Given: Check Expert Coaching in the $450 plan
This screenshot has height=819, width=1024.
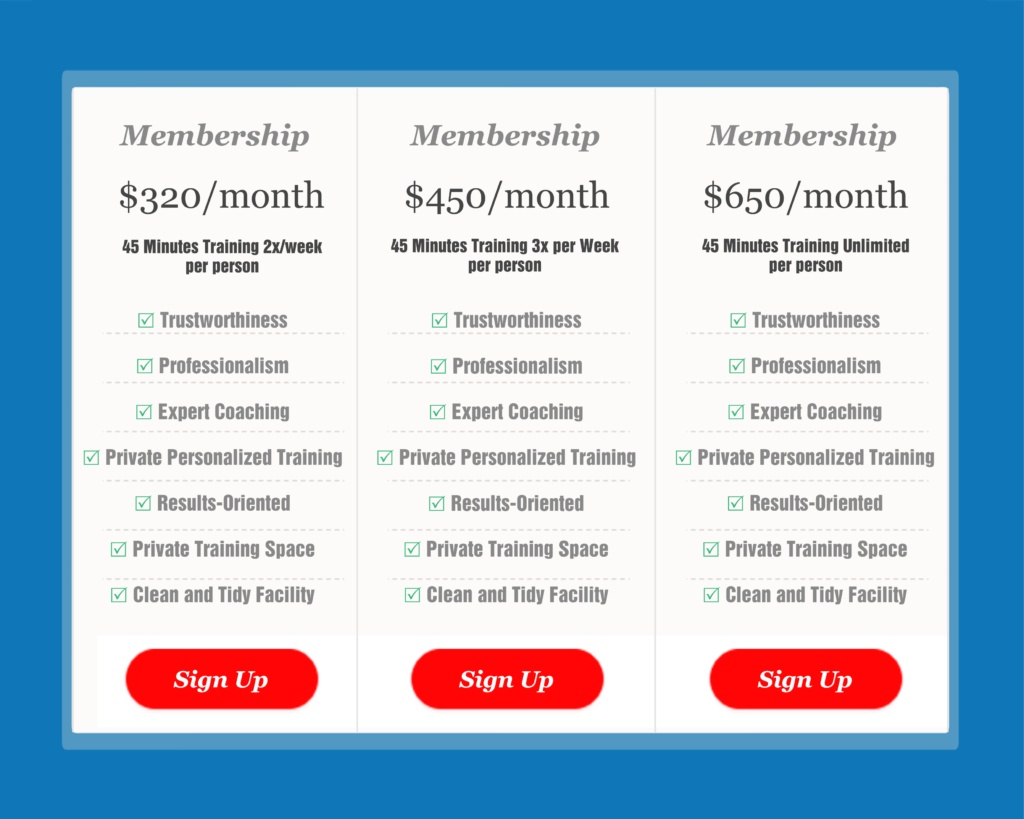Looking at the screenshot, I should (x=437, y=412).
